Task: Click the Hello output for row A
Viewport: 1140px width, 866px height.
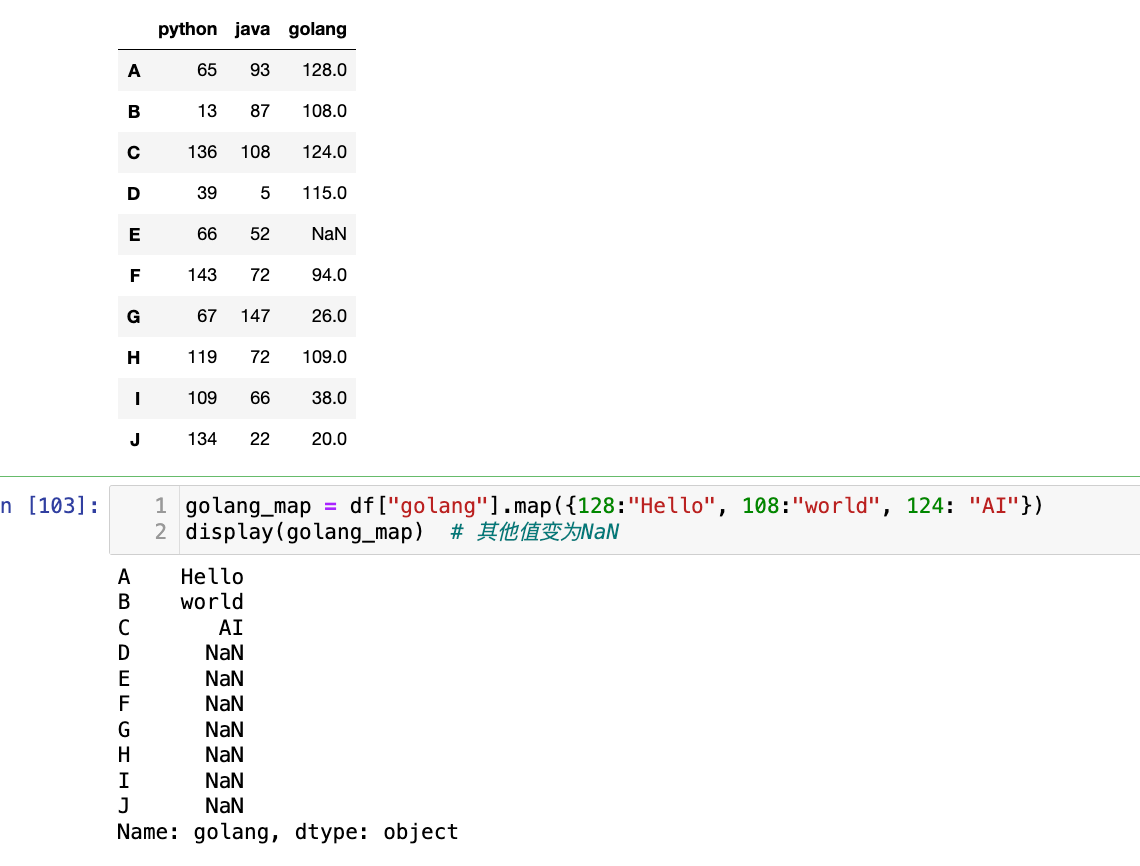Action: (x=212, y=577)
